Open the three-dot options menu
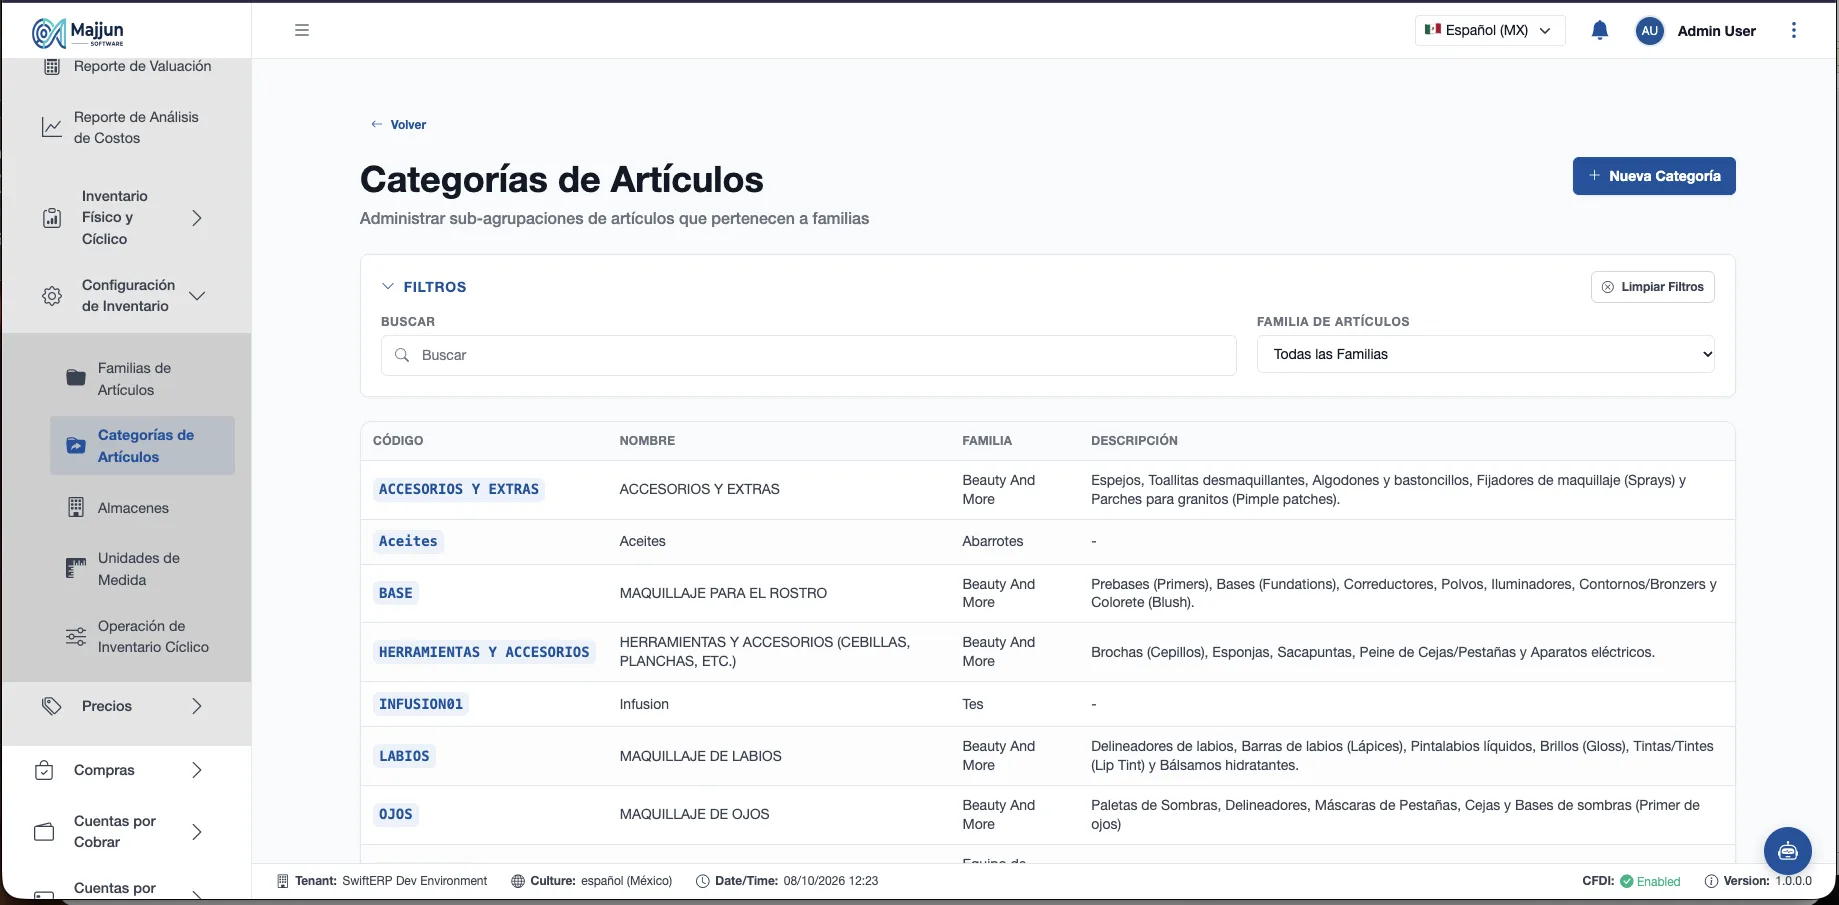The width and height of the screenshot is (1839, 905). [1794, 30]
